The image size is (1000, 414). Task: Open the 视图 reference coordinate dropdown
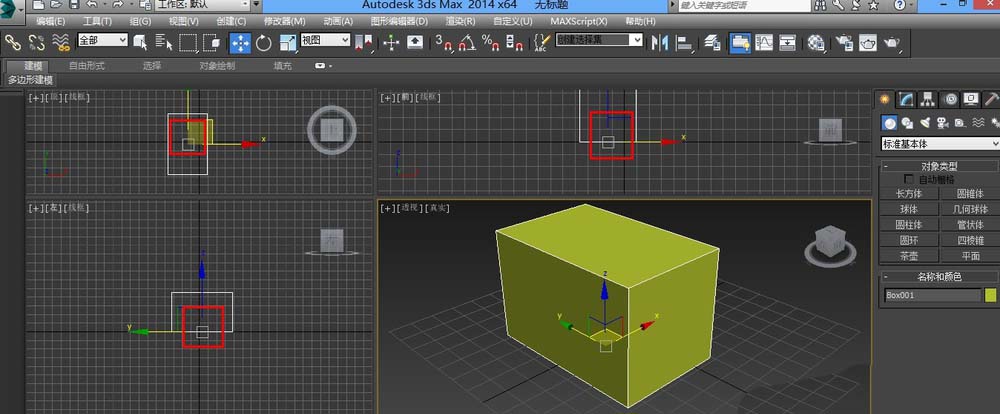(325, 40)
